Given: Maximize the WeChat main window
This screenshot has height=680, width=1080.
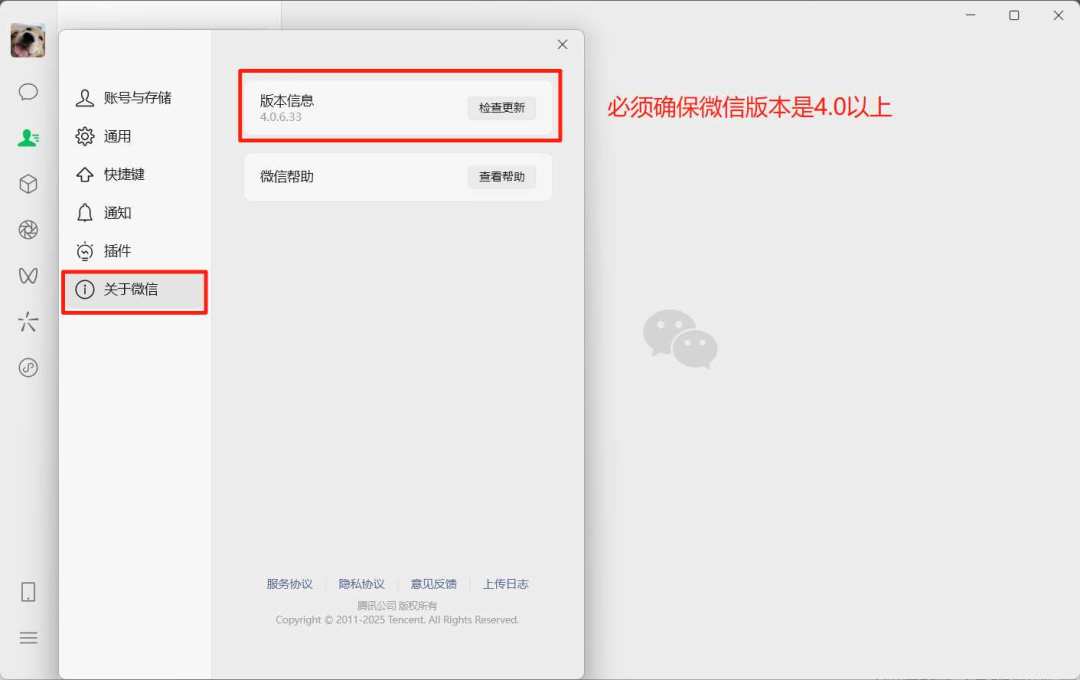Looking at the screenshot, I should coord(1014,15).
